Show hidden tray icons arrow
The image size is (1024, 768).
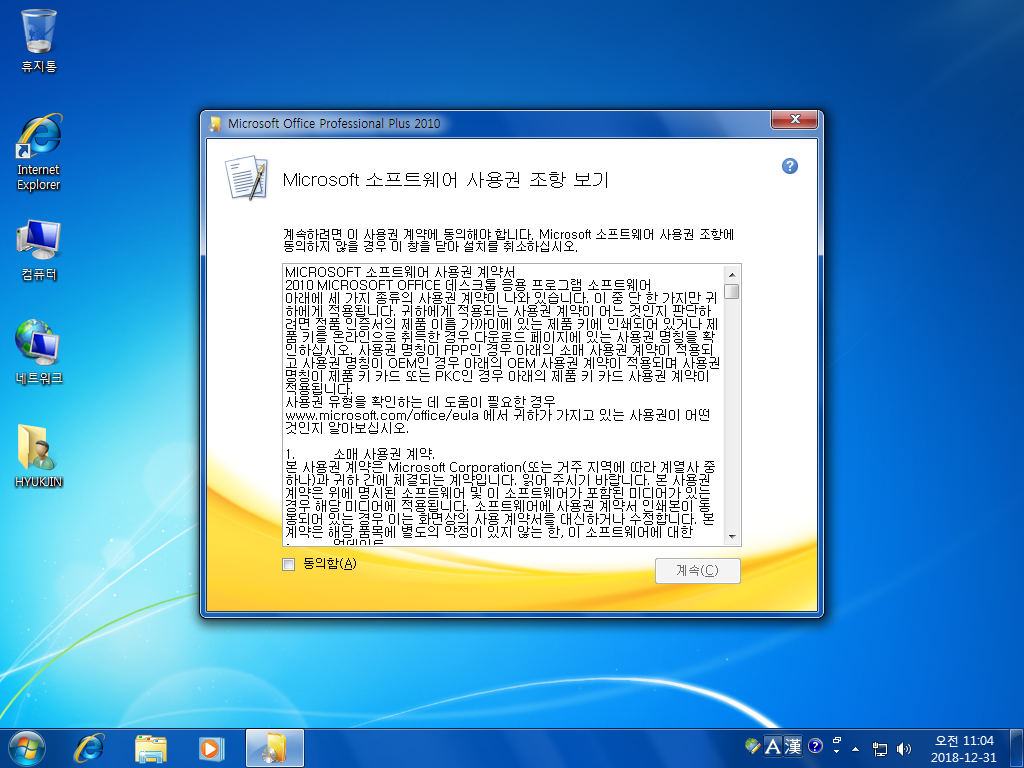point(856,748)
